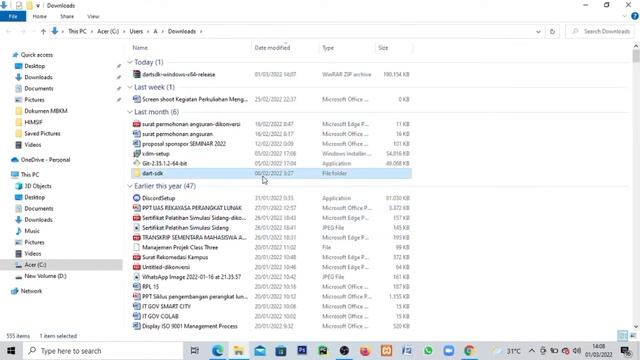Open Photoshop from the taskbar

[x=302, y=351]
